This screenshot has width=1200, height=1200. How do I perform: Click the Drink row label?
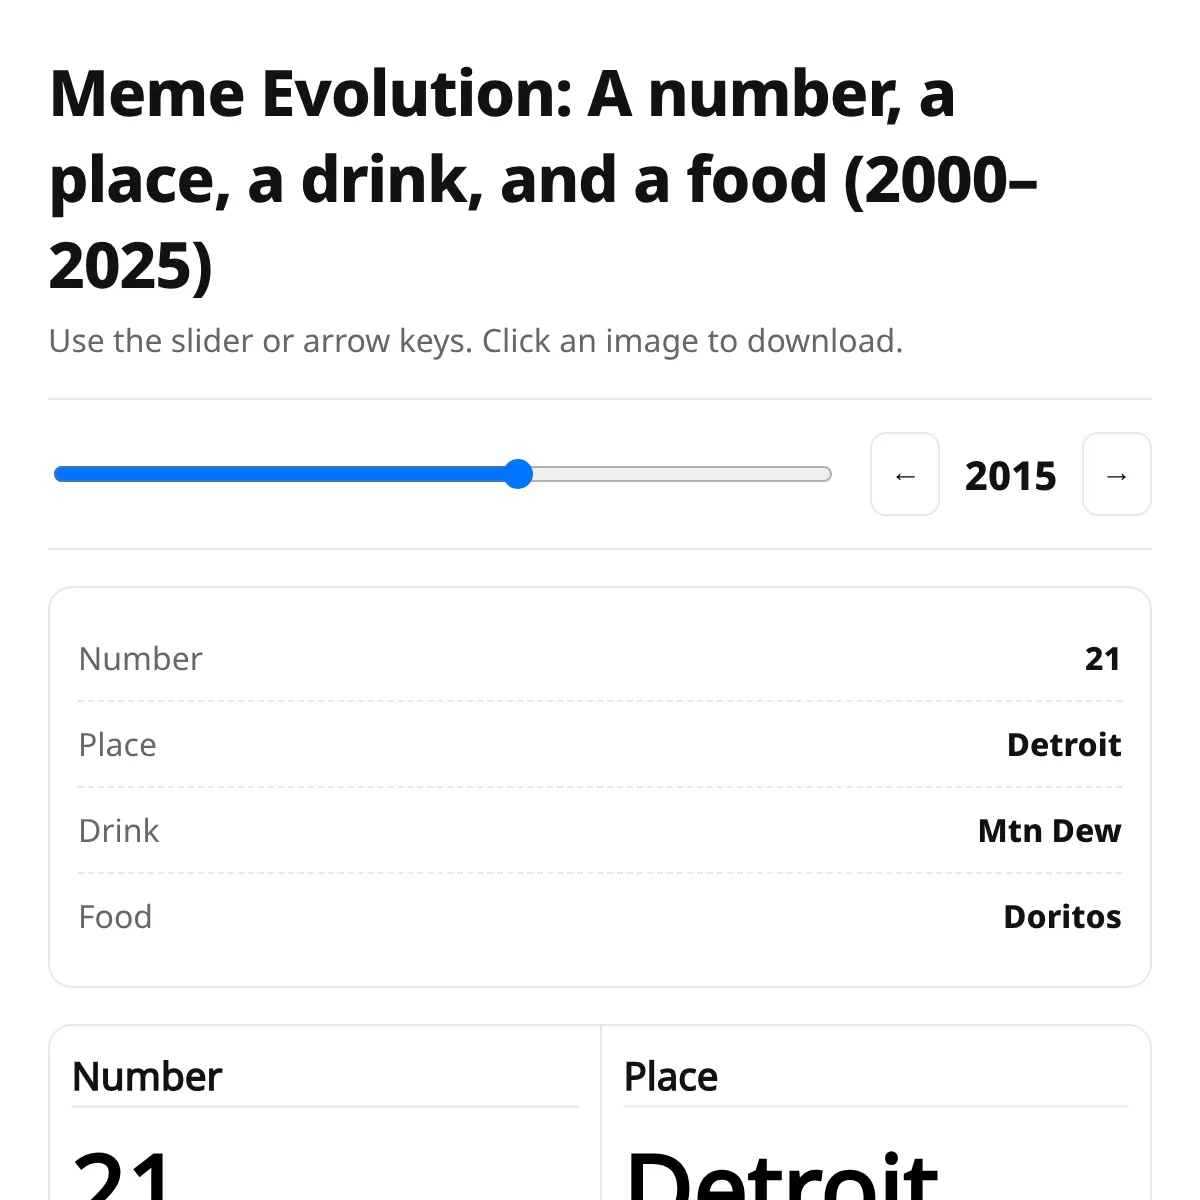click(119, 831)
